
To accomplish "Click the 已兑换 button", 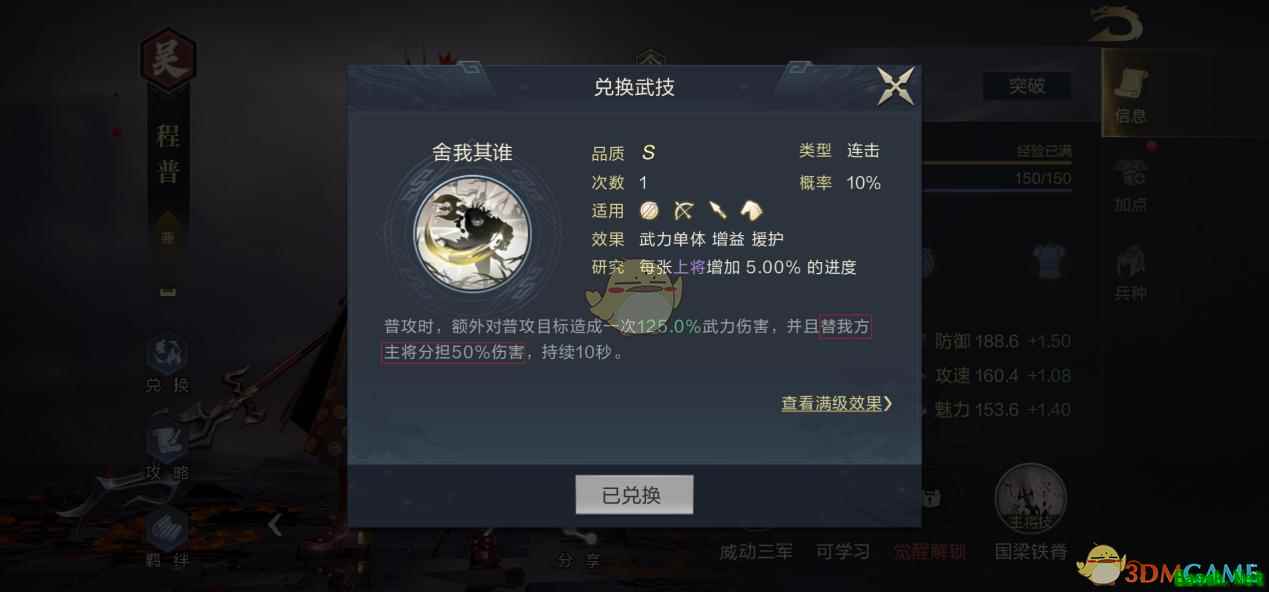I will point(634,495).
